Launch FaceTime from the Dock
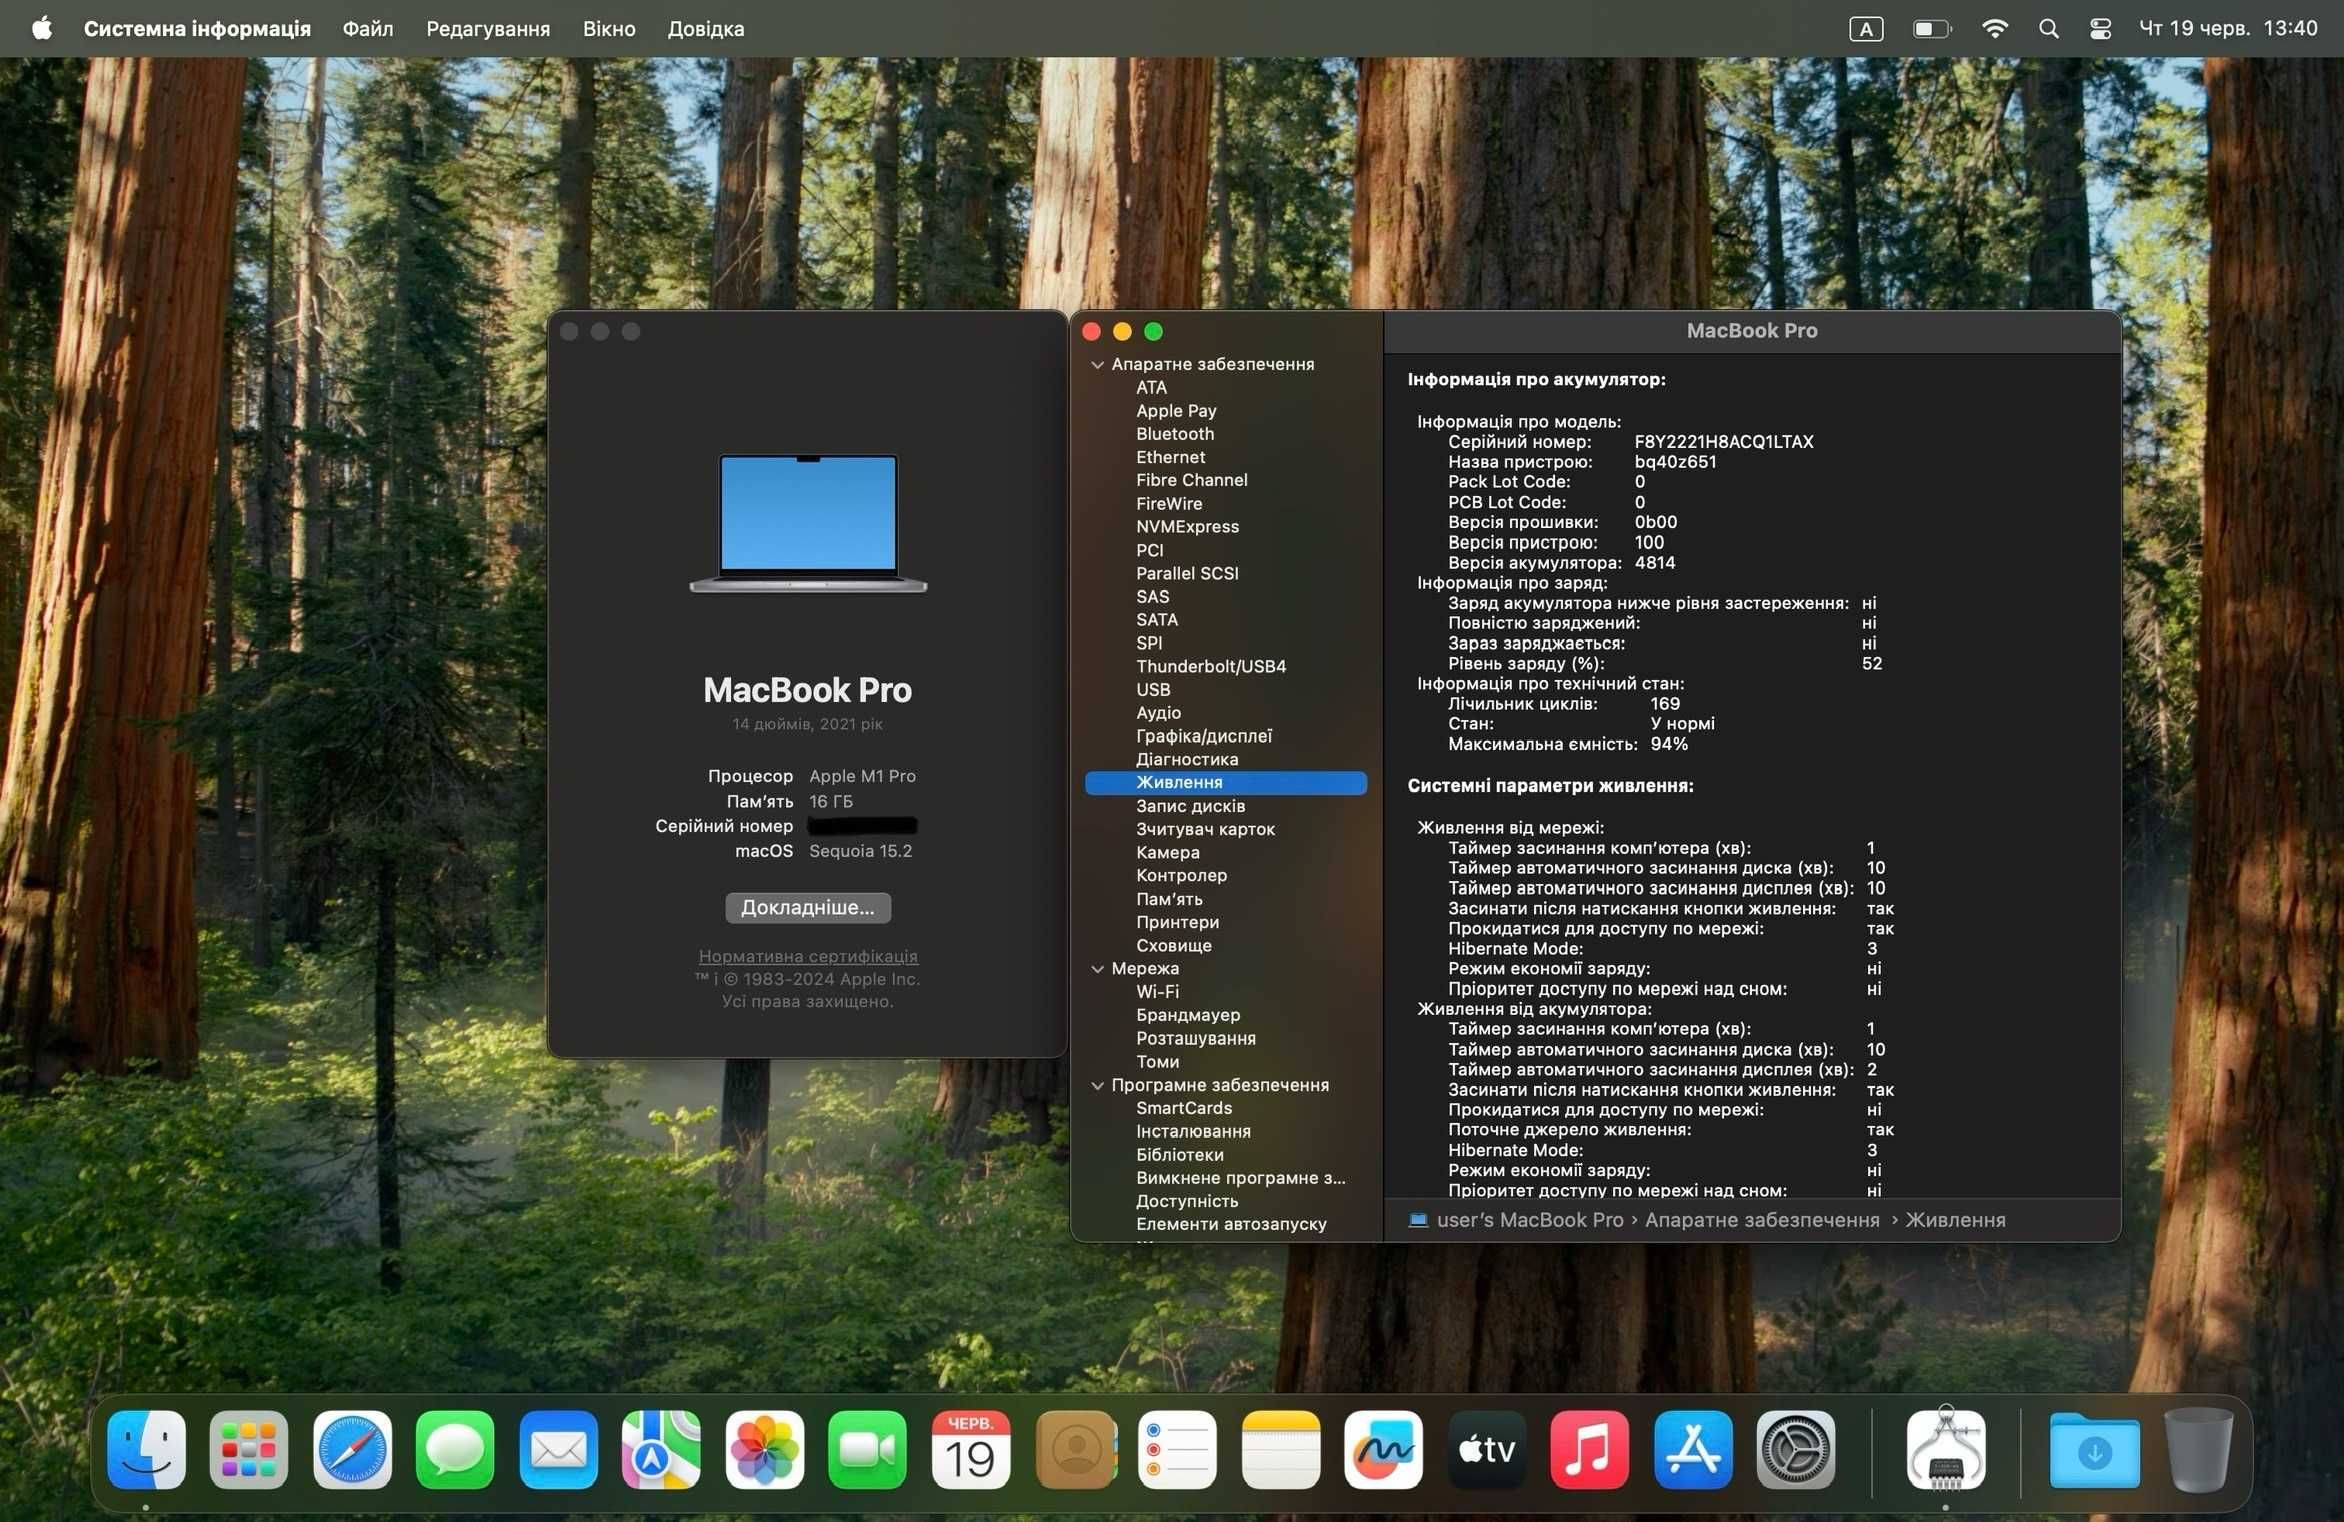The image size is (2344, 1522). coord(867,1449)
